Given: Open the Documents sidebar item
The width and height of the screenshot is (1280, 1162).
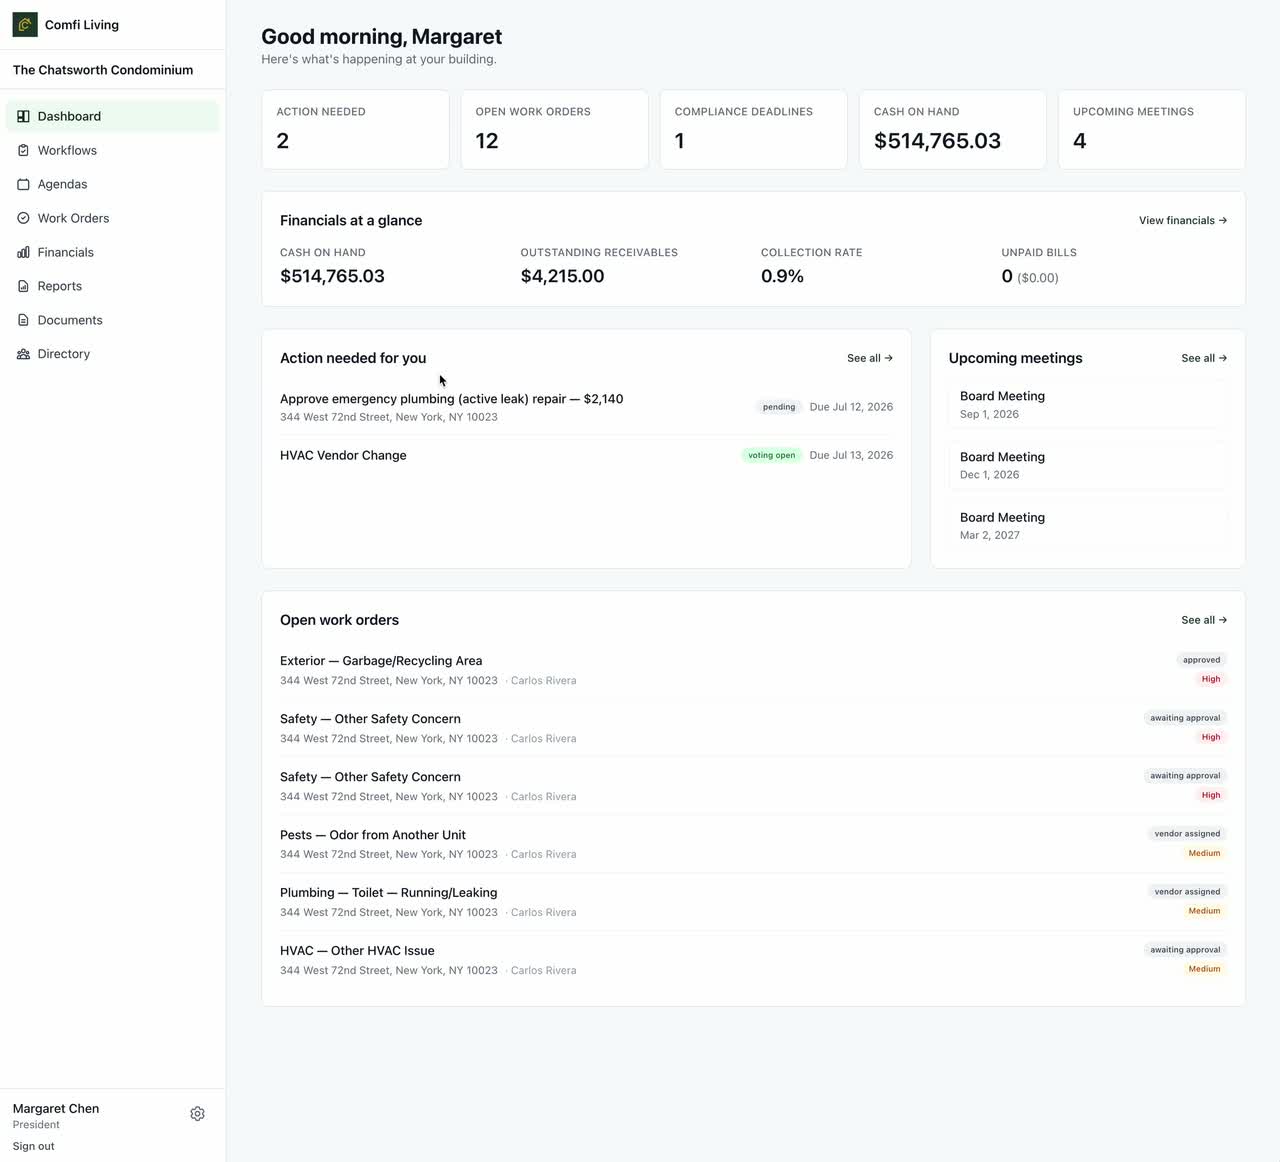Looking at the screenshot, I should point(112,320).
